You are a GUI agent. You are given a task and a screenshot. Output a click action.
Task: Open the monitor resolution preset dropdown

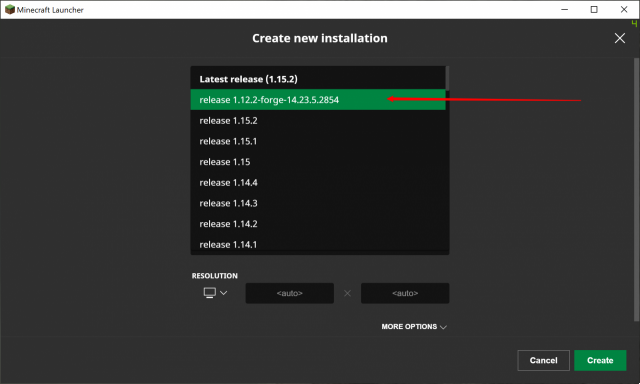(x=215, y=293)
